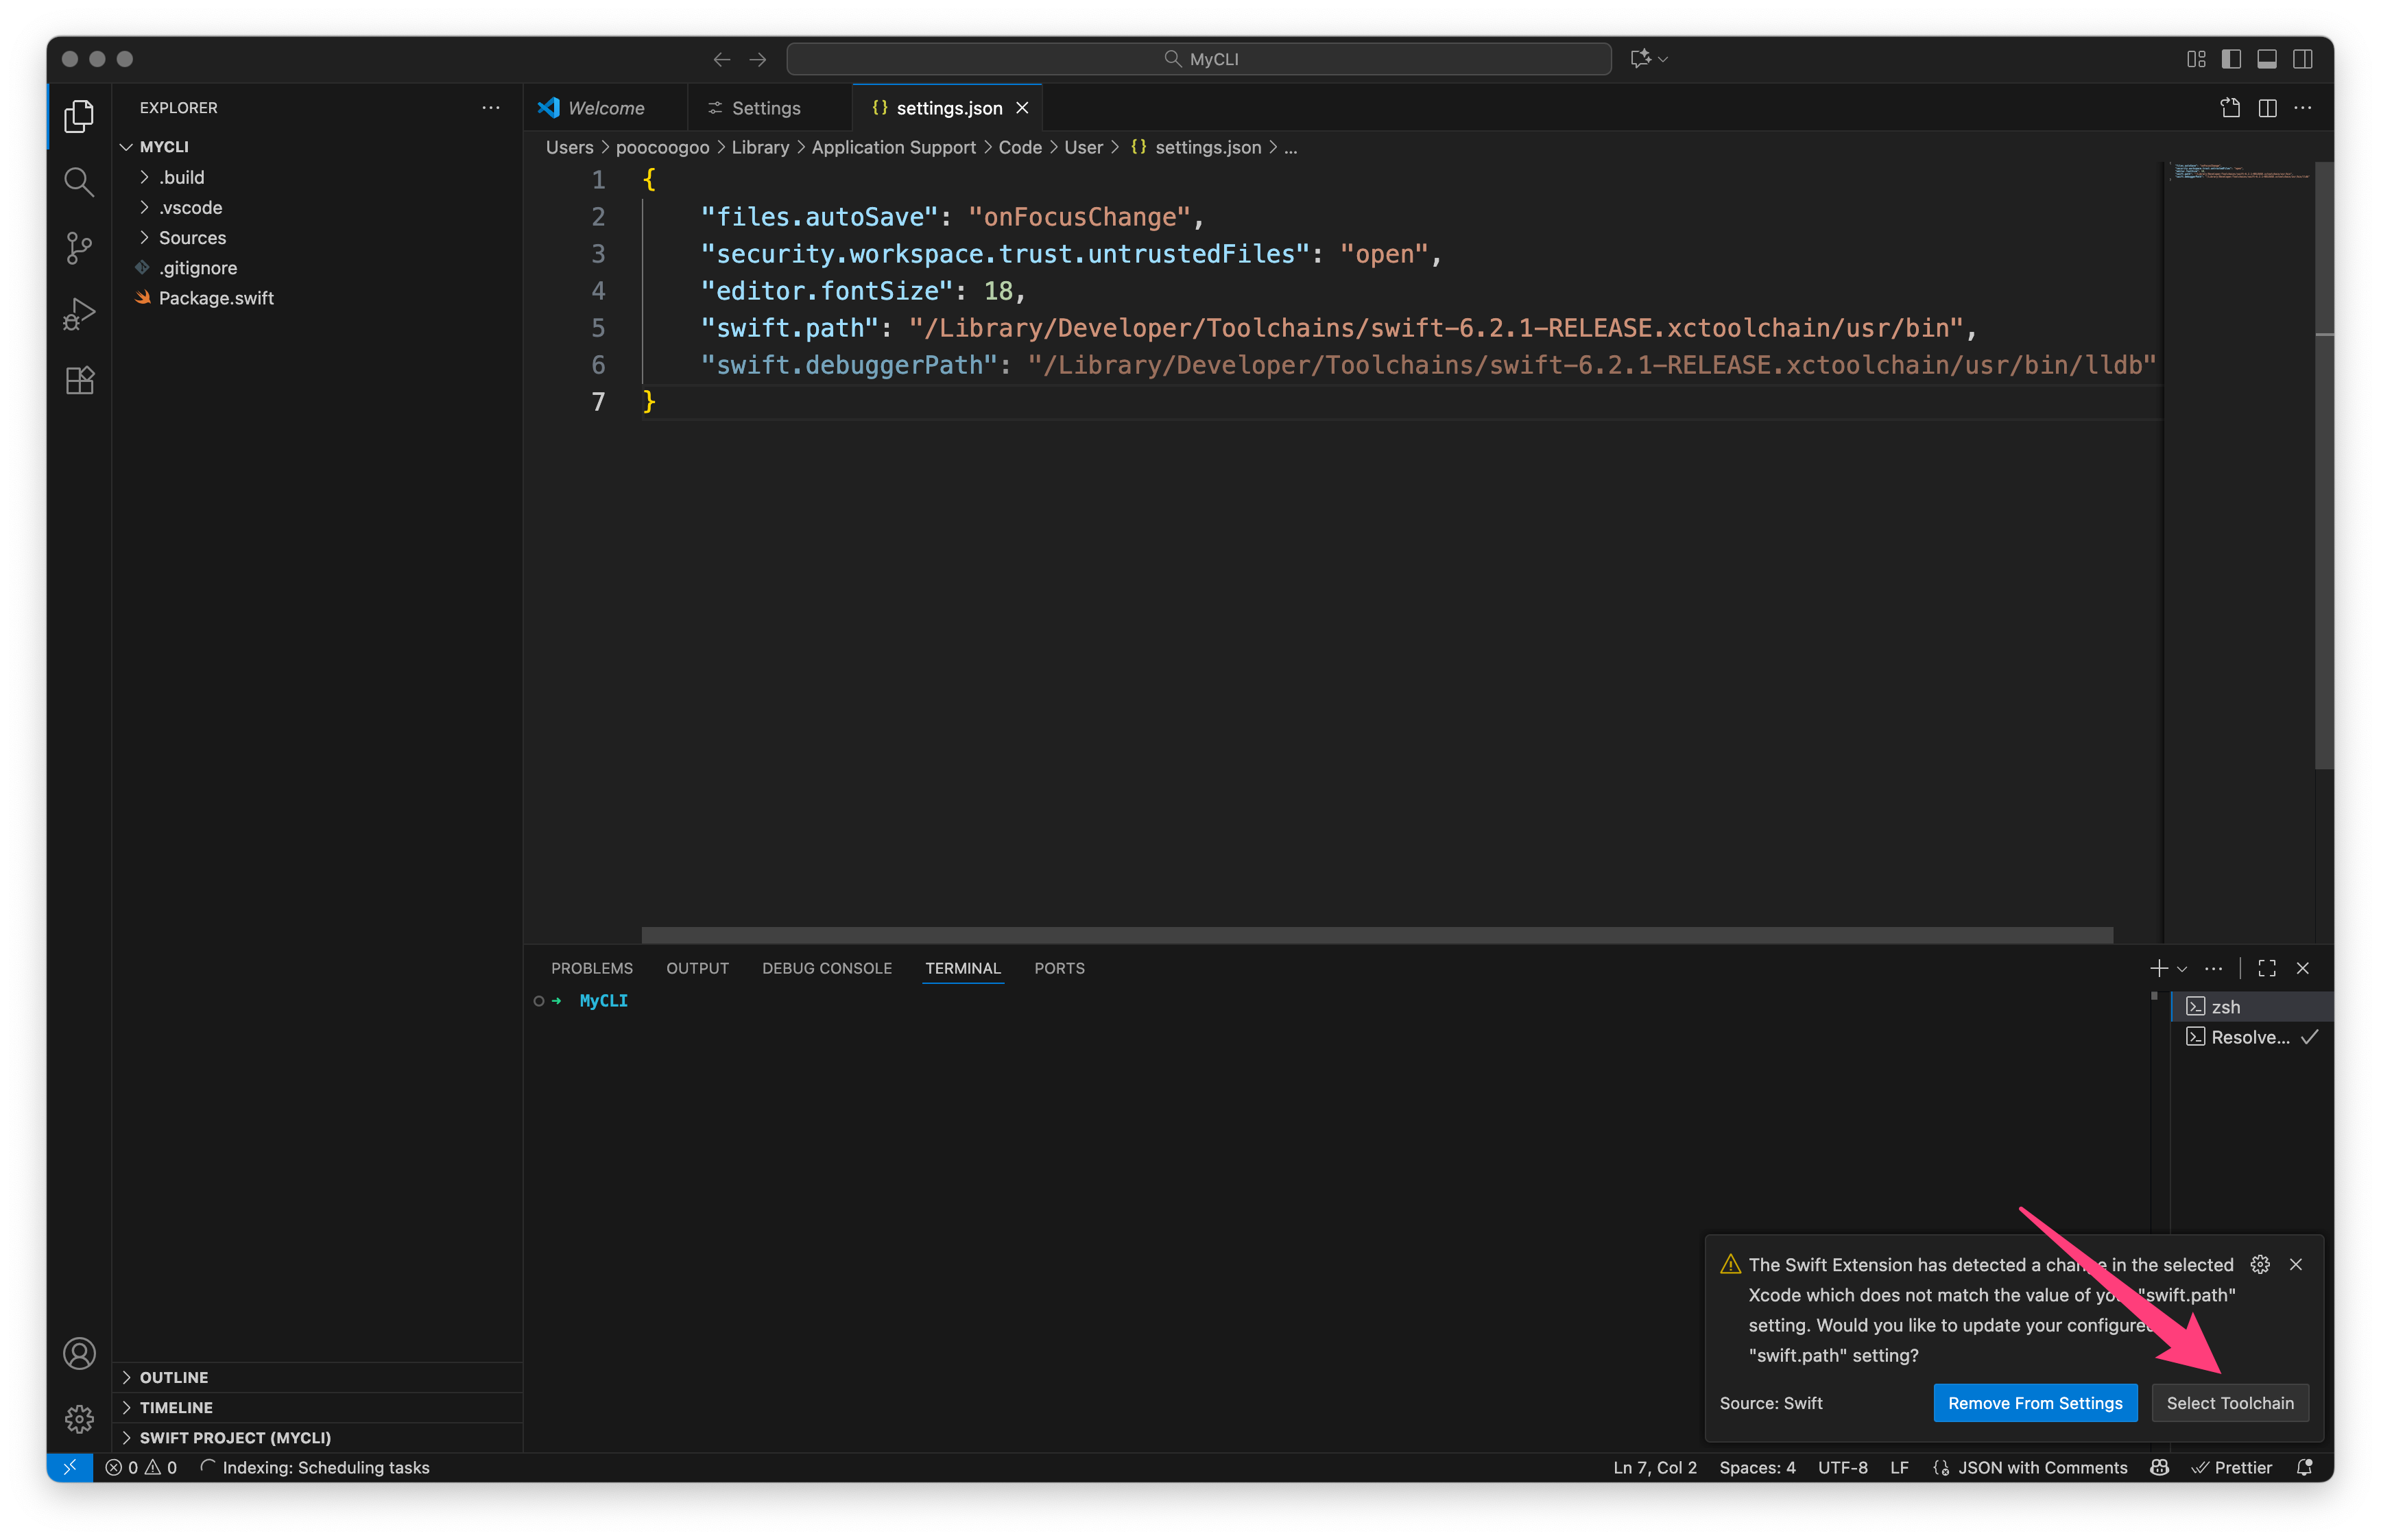
Task: Click the editor horizontal scrollbar
Action: click(x=1376, y=935)
